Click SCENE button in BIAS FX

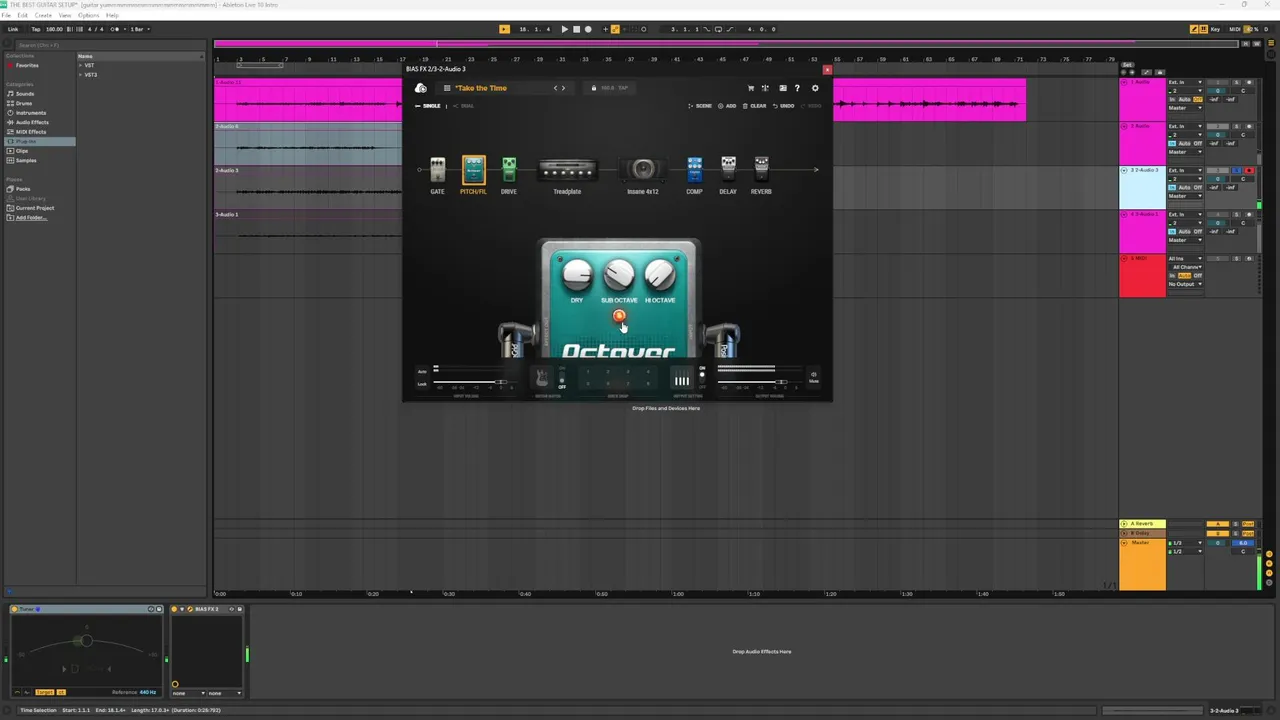pyautogui.click(x=700, y=106)
